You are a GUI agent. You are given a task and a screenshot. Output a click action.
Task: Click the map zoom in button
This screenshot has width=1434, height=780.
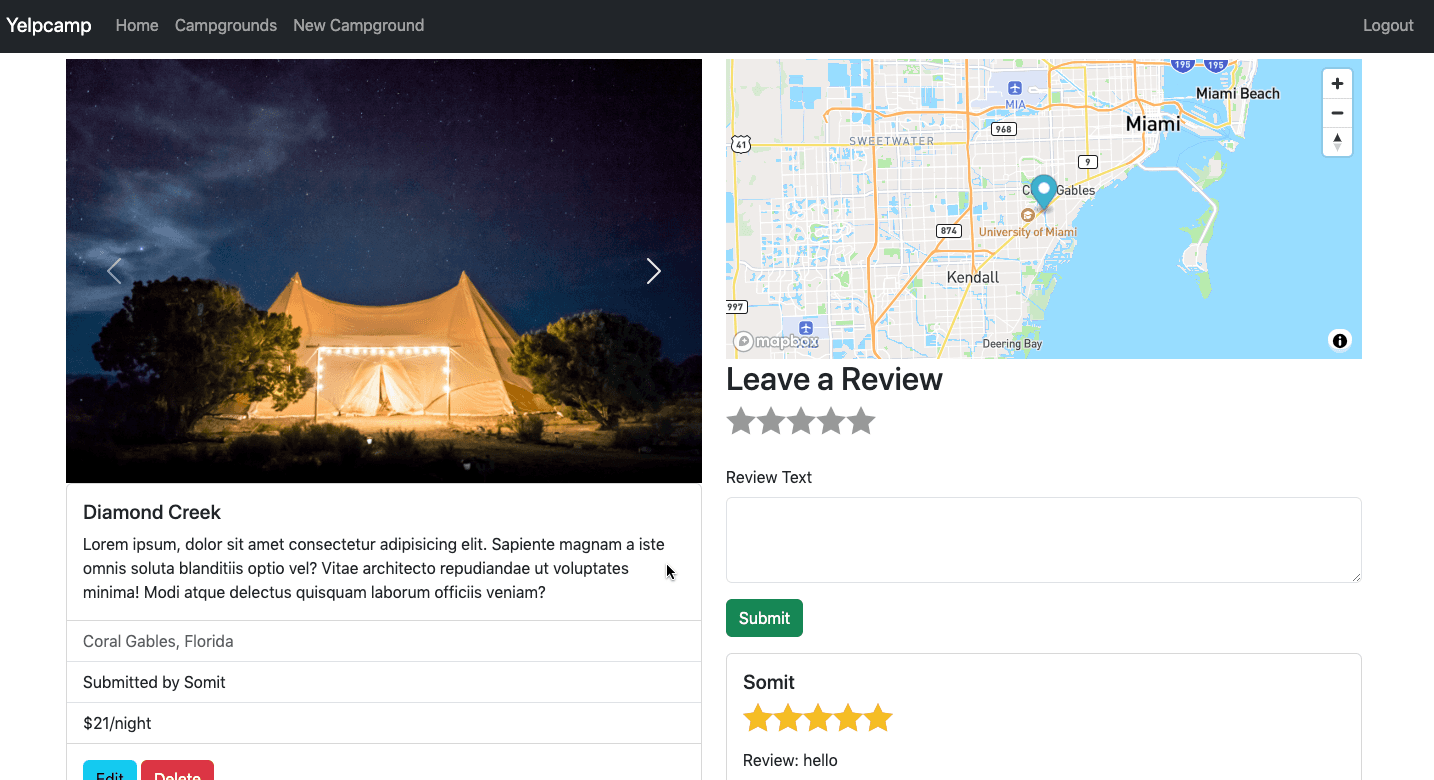click(x=1337, y=84)
